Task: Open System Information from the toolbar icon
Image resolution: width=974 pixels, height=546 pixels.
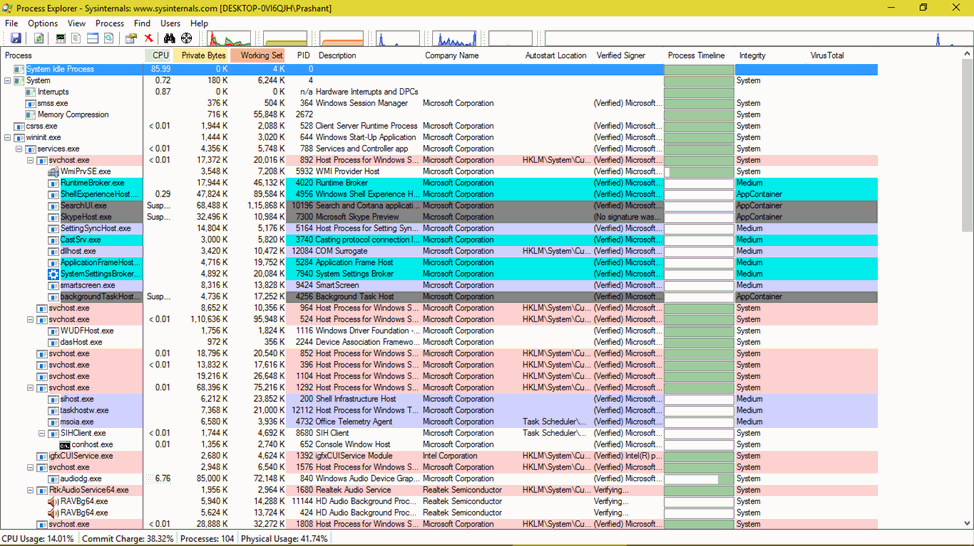Action: [x=61, y=39]
